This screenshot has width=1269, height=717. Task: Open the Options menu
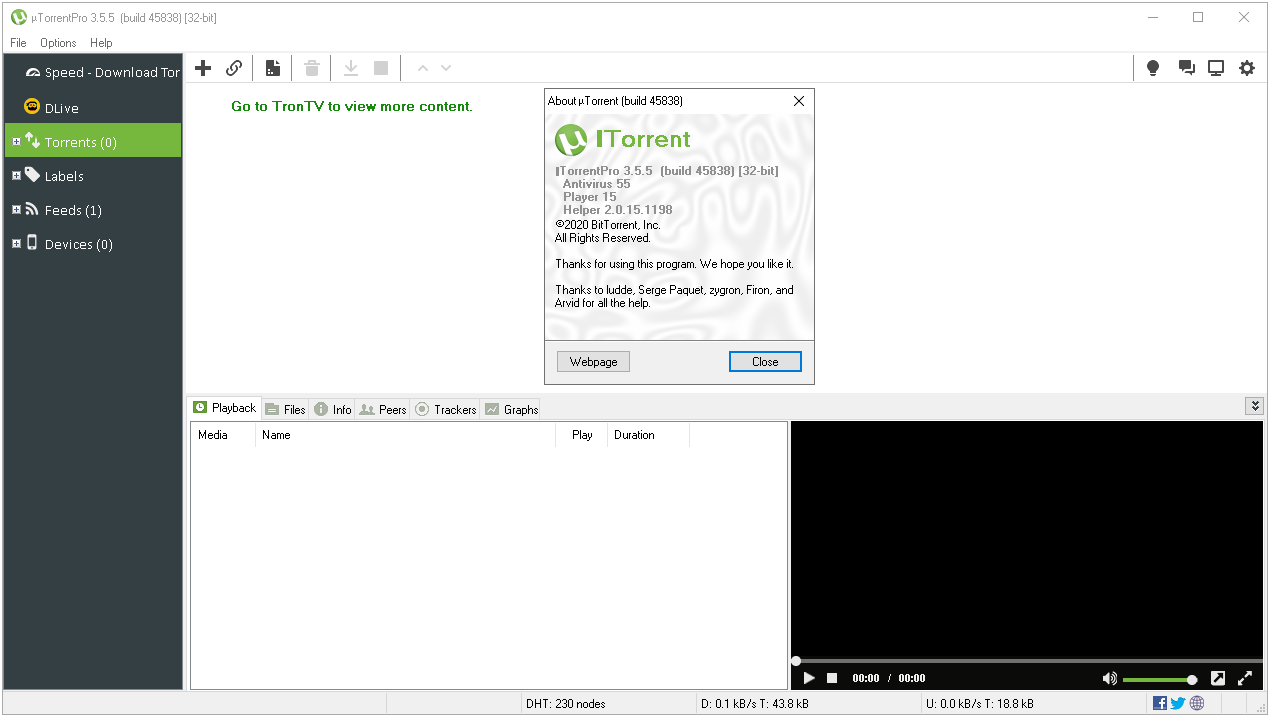coord(58,43)
